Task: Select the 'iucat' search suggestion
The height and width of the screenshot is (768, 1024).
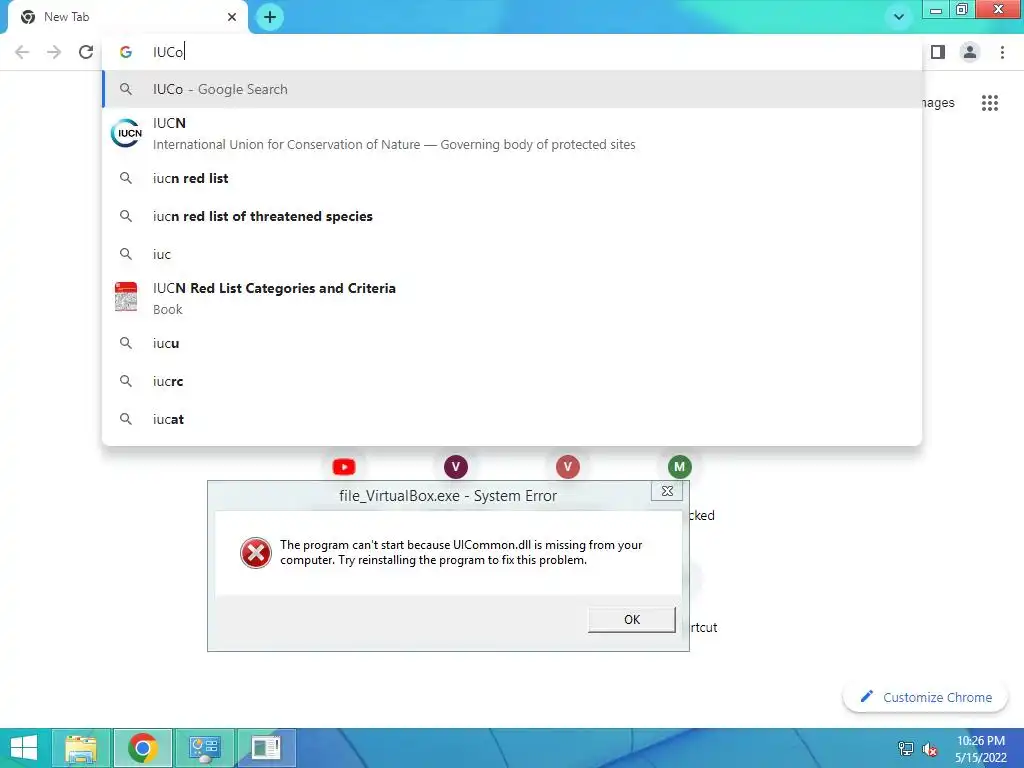Action: (x=512, y=419)
